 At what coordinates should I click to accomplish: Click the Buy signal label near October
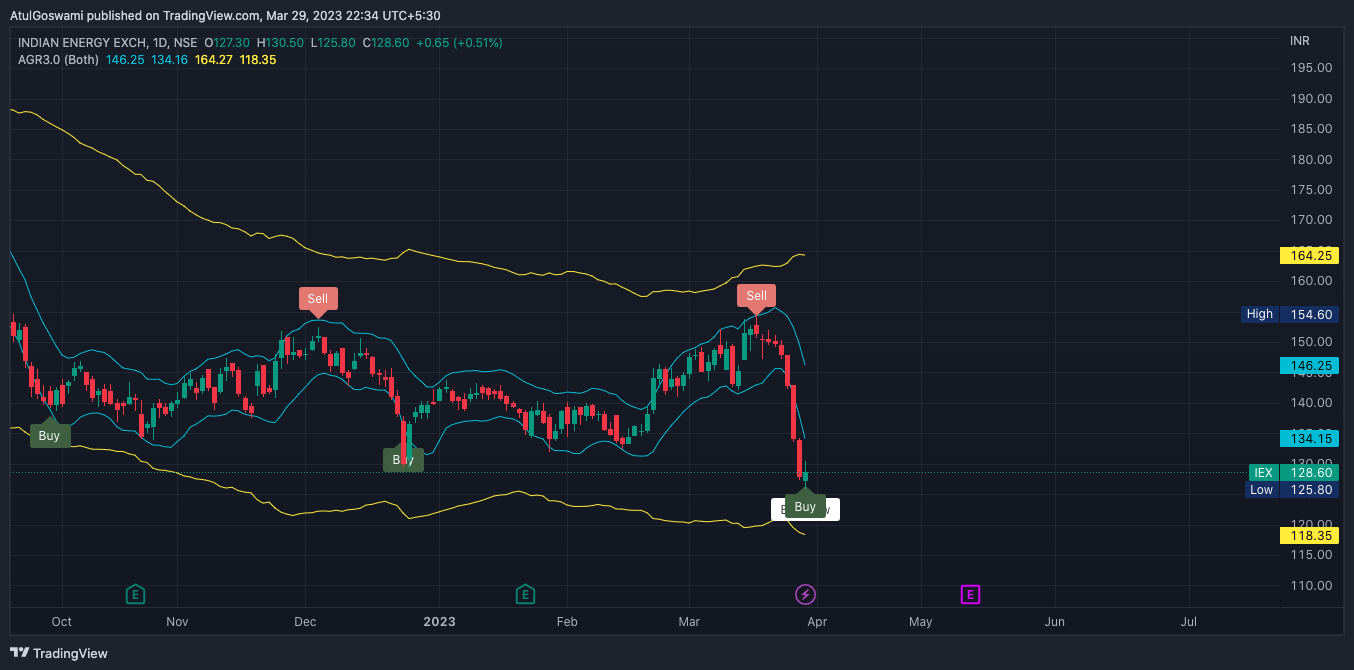pos(49,436)
